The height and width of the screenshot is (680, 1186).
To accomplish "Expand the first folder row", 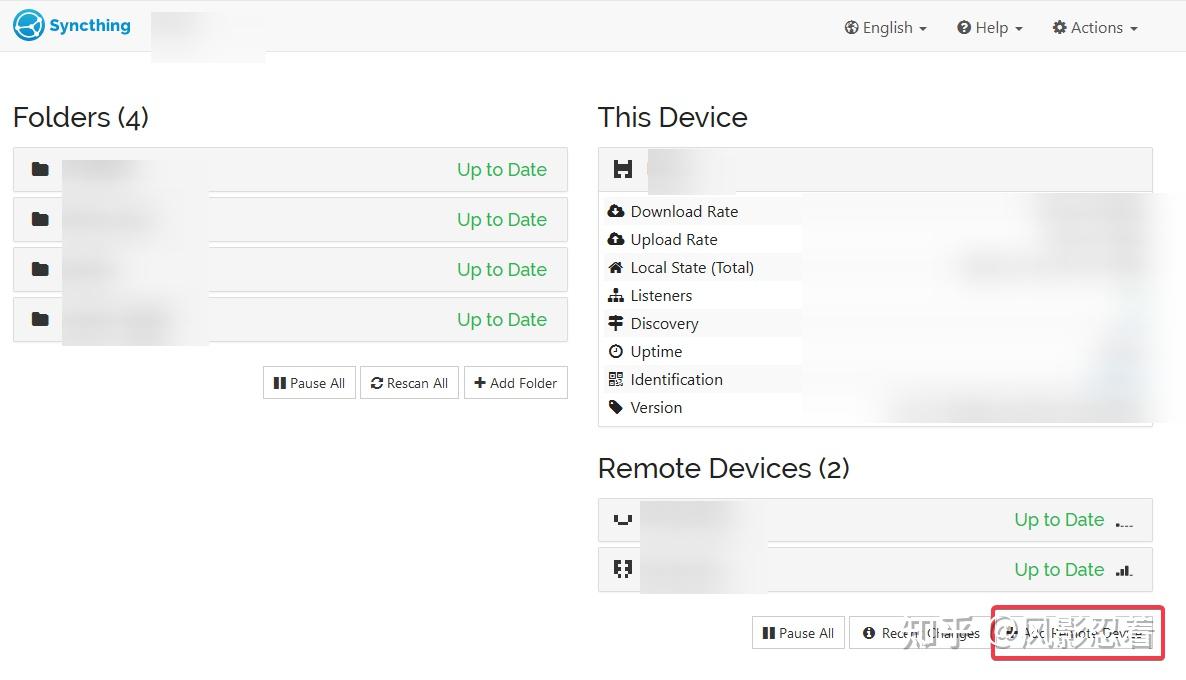I will (x=290, y=170).
